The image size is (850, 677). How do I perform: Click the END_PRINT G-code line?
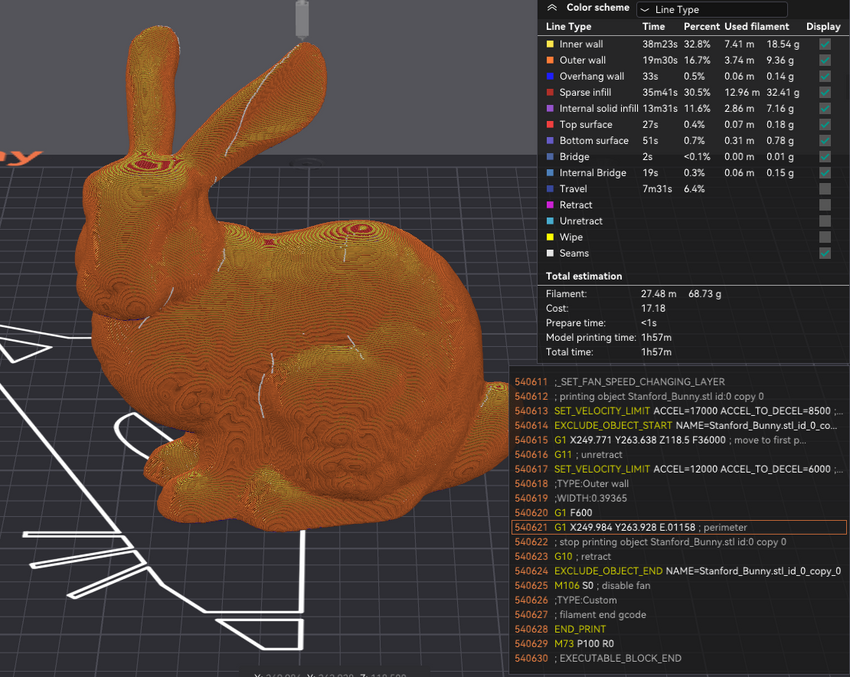pos(580,629)
